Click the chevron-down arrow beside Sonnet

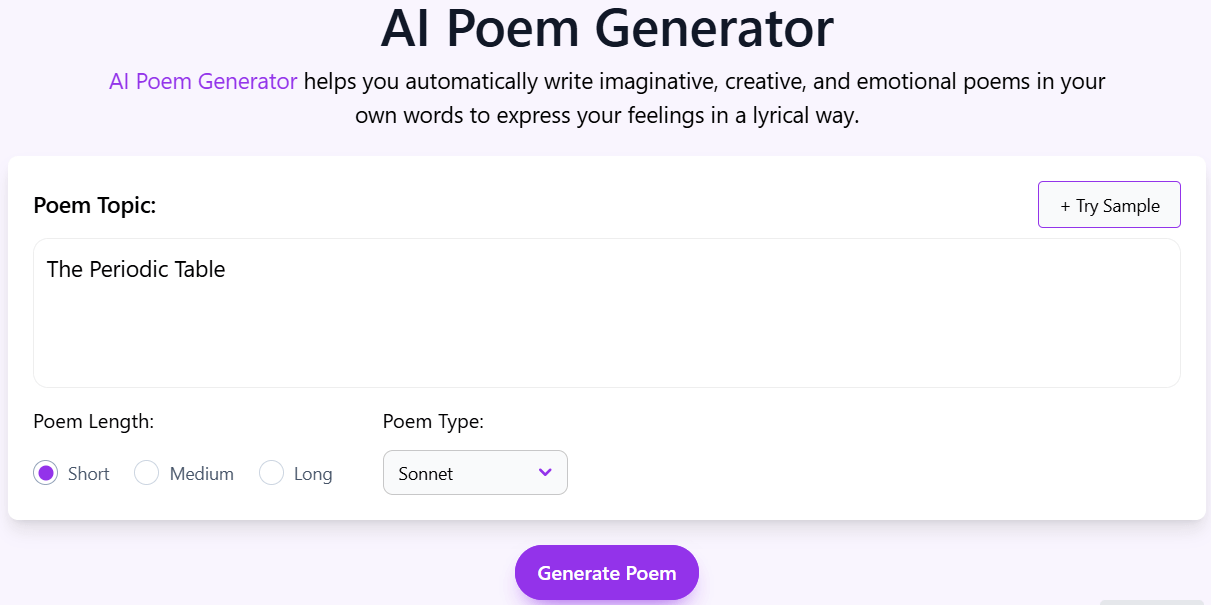[545, 472]
